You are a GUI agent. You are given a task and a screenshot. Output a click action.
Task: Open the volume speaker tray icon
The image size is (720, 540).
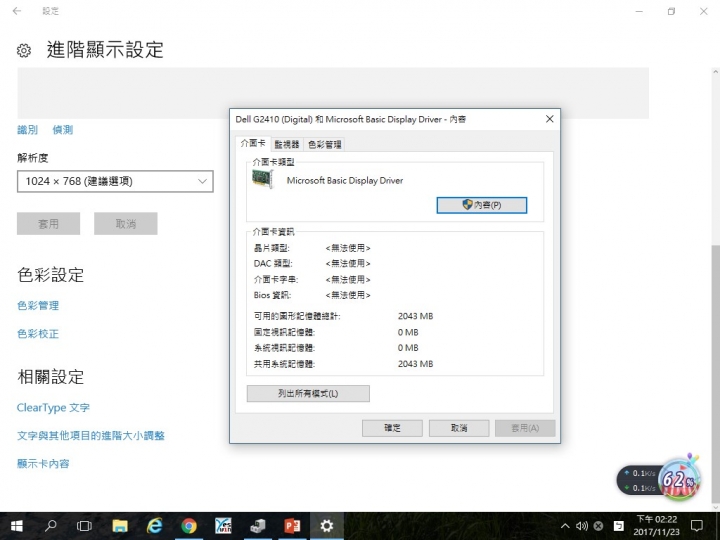(582, 526)
